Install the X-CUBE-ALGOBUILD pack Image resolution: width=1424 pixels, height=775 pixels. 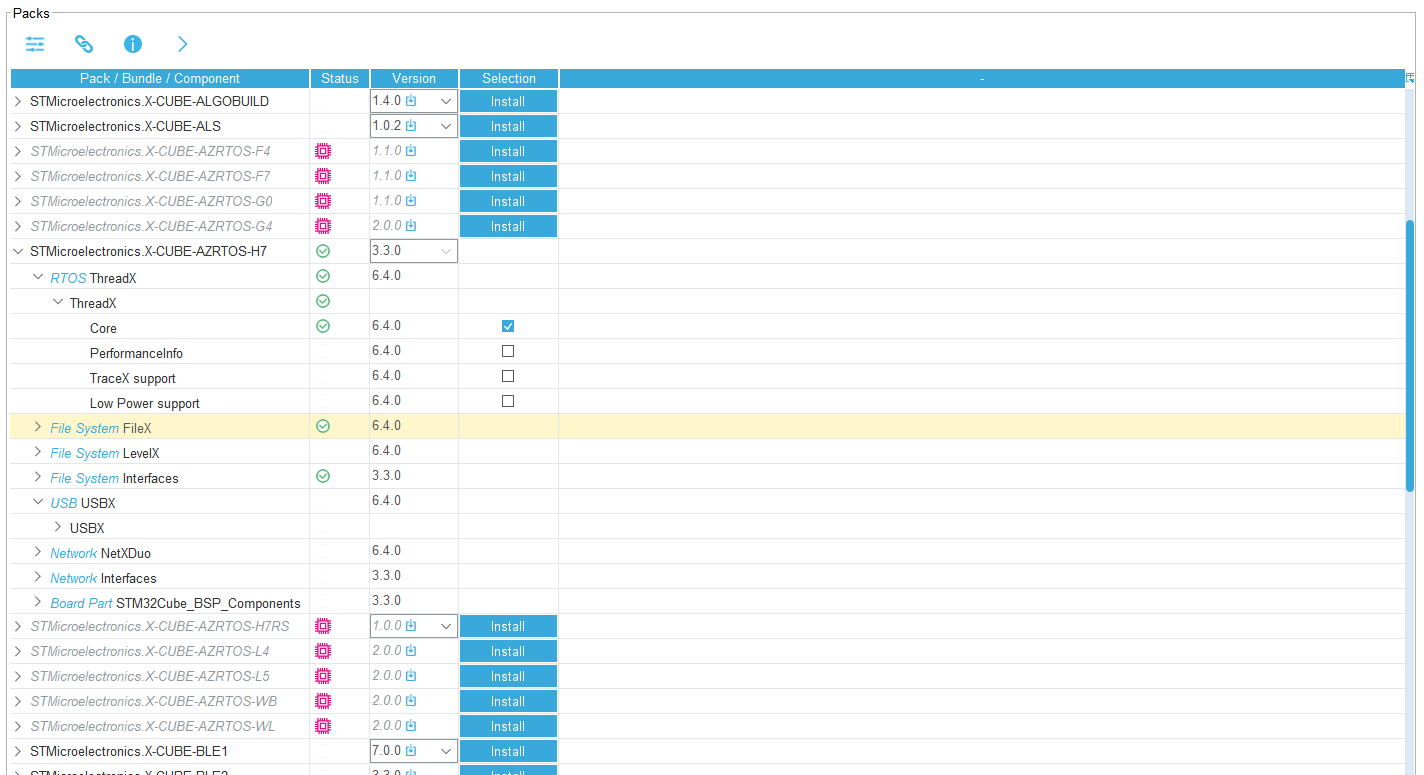508,101
